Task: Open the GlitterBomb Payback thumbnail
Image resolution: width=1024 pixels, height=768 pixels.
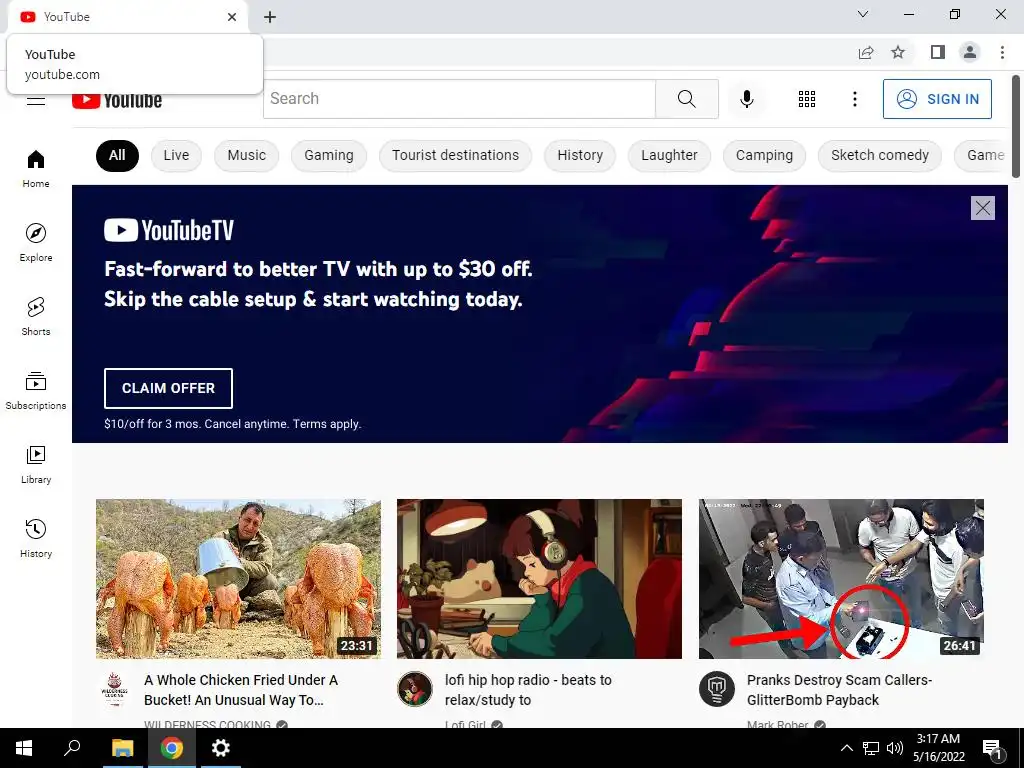Action: [841, 579]
